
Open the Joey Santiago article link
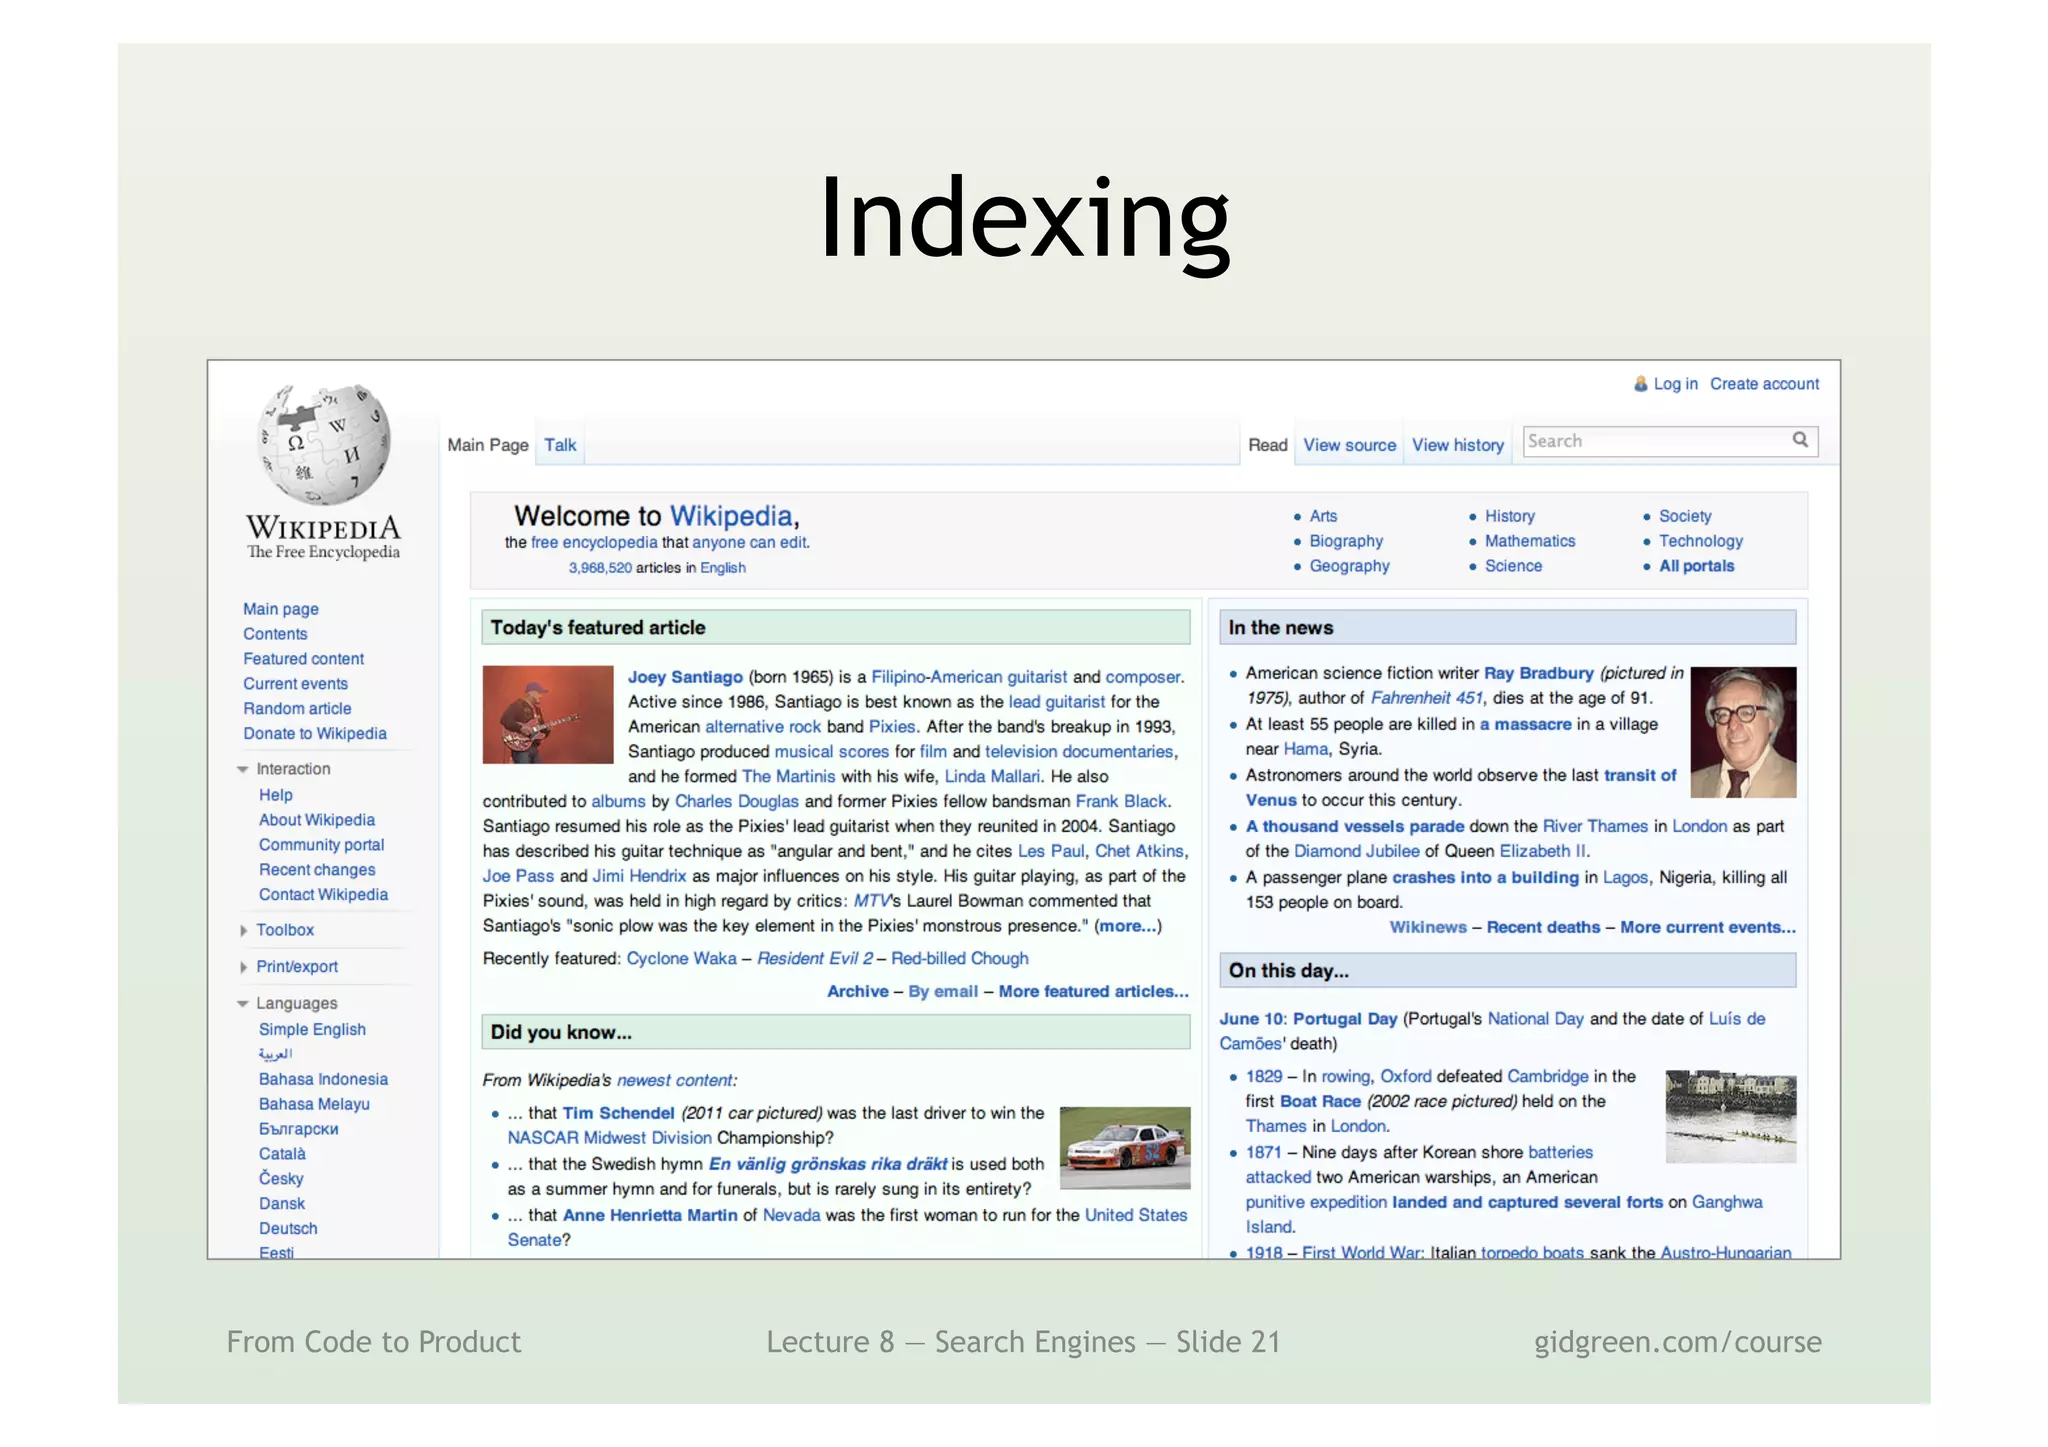(x=685, y=677)
